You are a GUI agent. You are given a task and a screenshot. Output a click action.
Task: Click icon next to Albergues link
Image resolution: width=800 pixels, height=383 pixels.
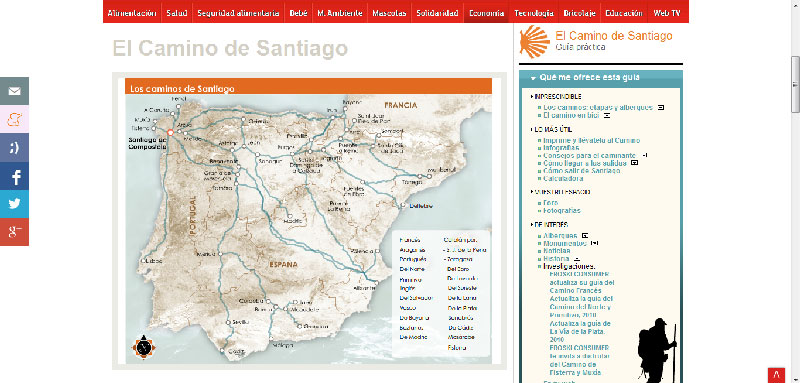585,236
